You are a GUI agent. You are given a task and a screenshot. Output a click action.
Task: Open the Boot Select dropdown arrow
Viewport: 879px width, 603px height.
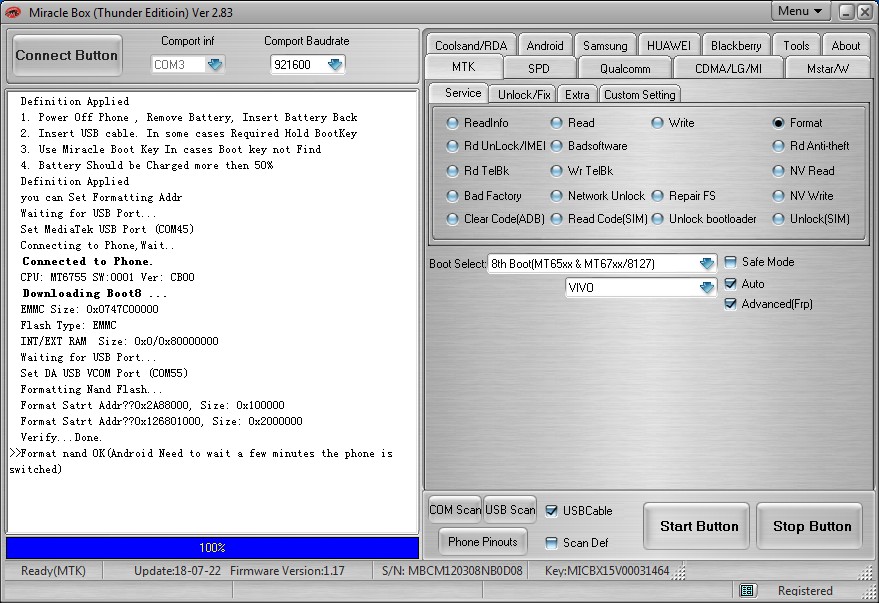[x=707, y=263]
